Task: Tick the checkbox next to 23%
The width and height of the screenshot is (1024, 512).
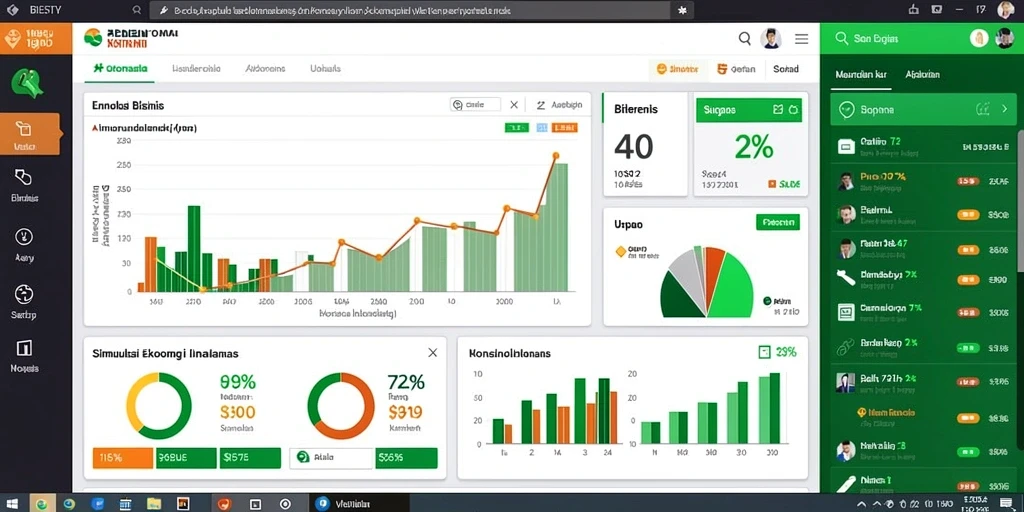Action: pyautogui.click(x=765, y=353)
